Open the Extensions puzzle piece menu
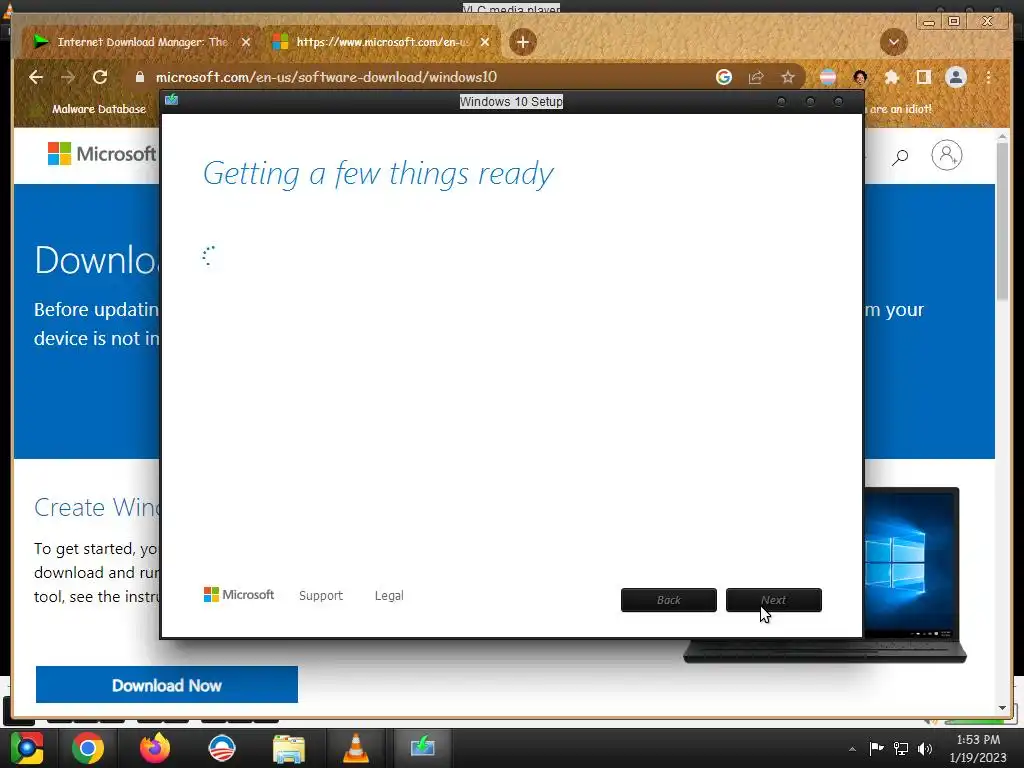1024x768 pixels. 891,77
